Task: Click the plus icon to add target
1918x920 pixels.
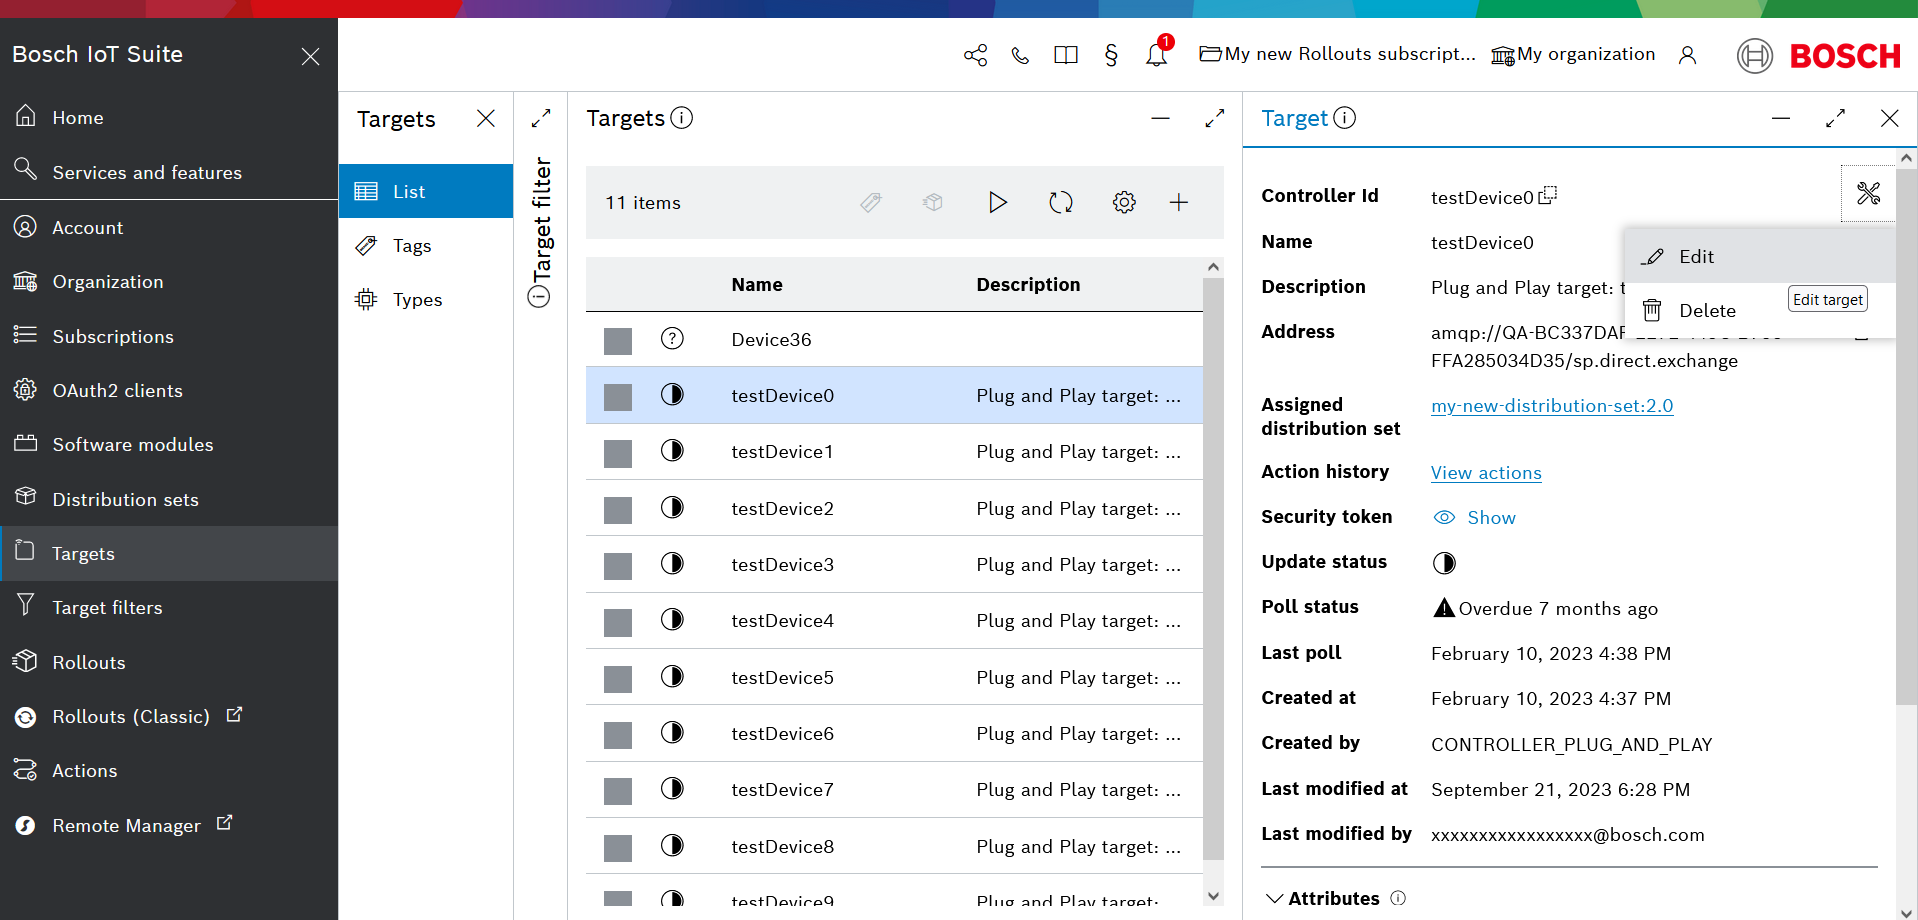Action: 1179,203
